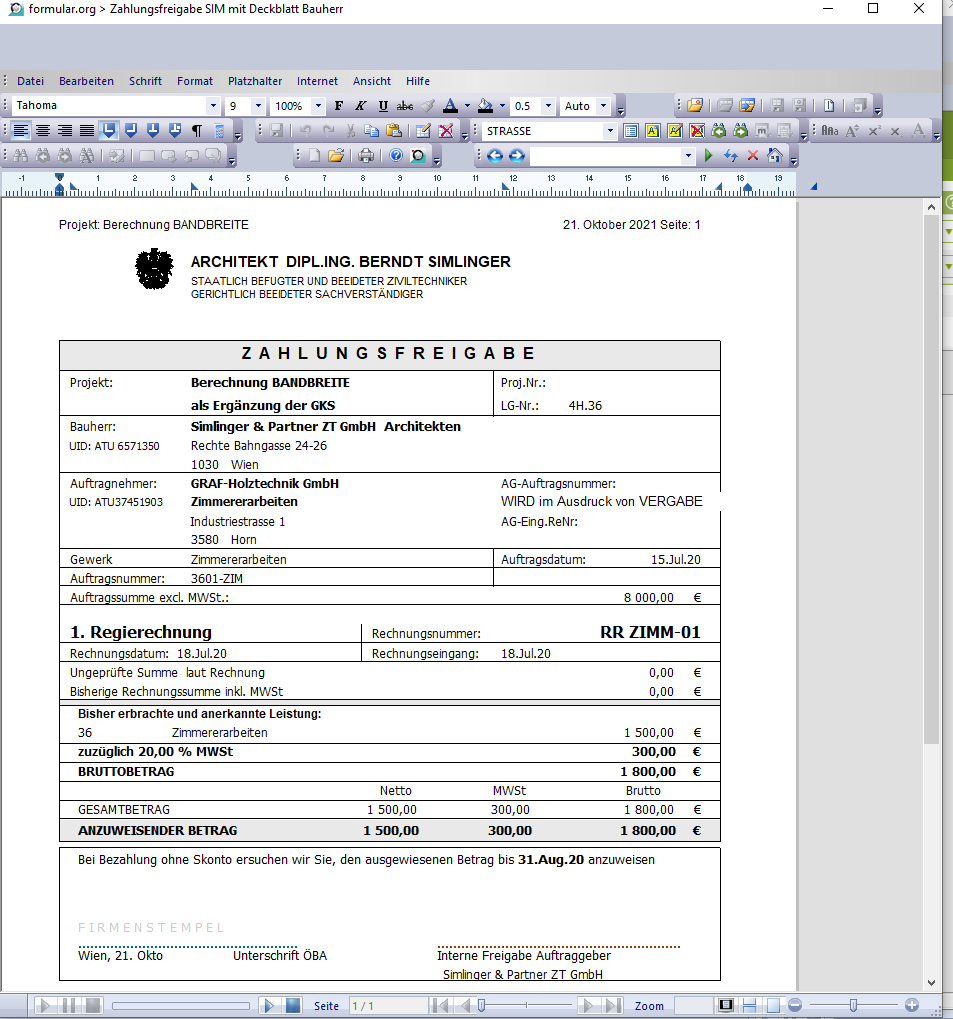Click the zoom out minus button in status bar
The image size is (953, 1019).
[794, 1005]
